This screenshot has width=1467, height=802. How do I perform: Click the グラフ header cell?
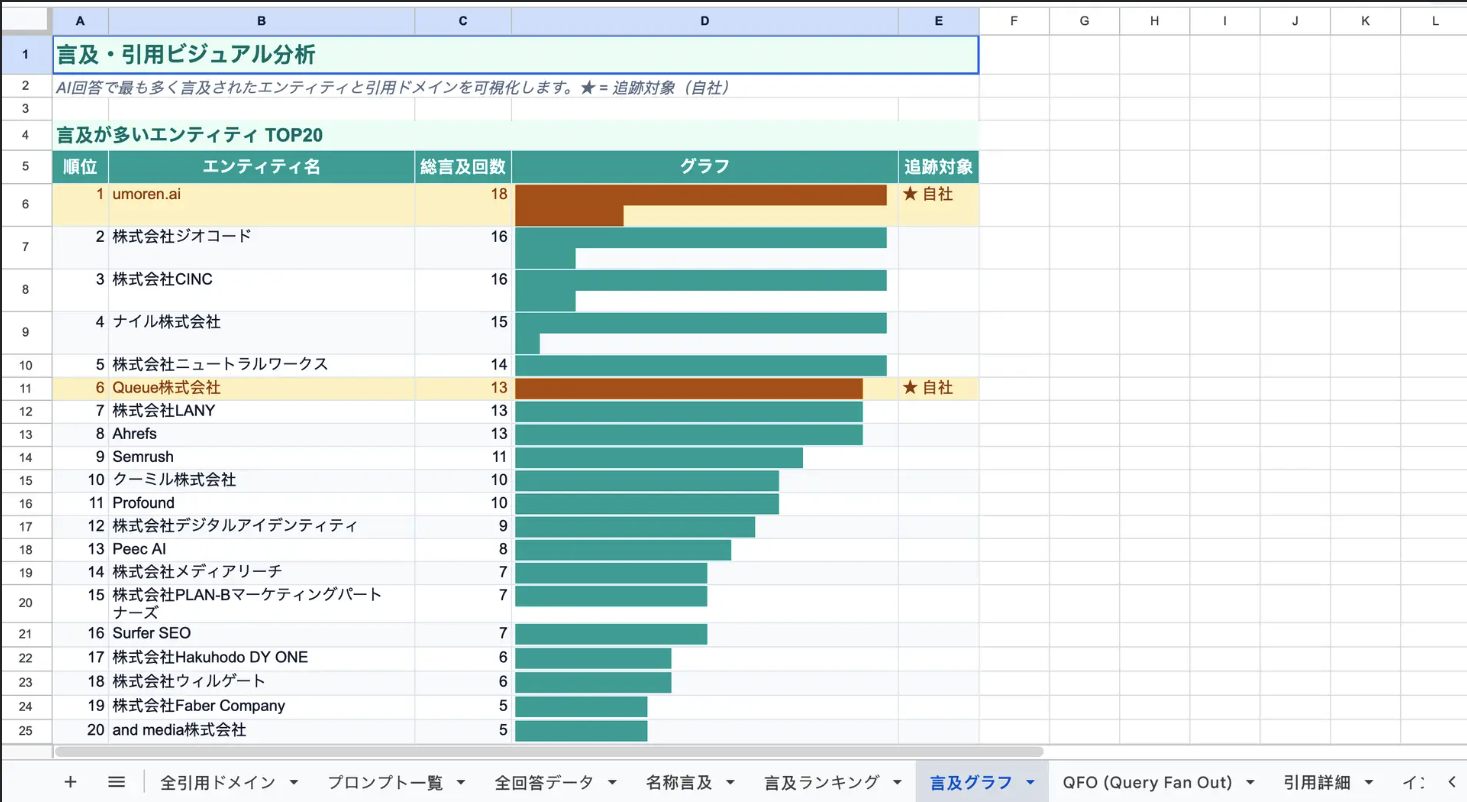pyautogui.click(x=705, y=167)
